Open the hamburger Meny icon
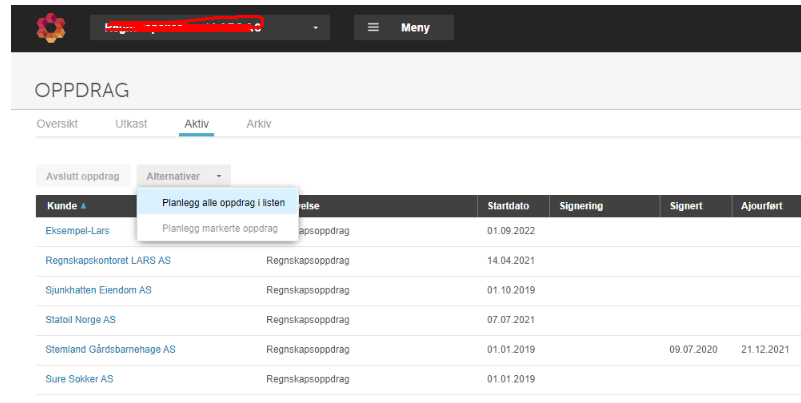The height and width of the screenshot is (403, 801). [x=373, y=28]
